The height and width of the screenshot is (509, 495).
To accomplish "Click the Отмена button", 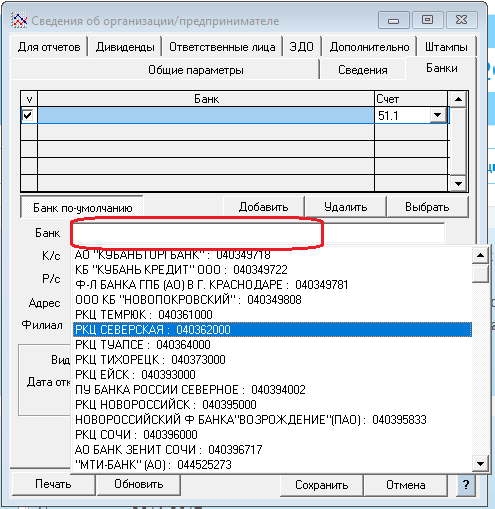I will [406, 485].
